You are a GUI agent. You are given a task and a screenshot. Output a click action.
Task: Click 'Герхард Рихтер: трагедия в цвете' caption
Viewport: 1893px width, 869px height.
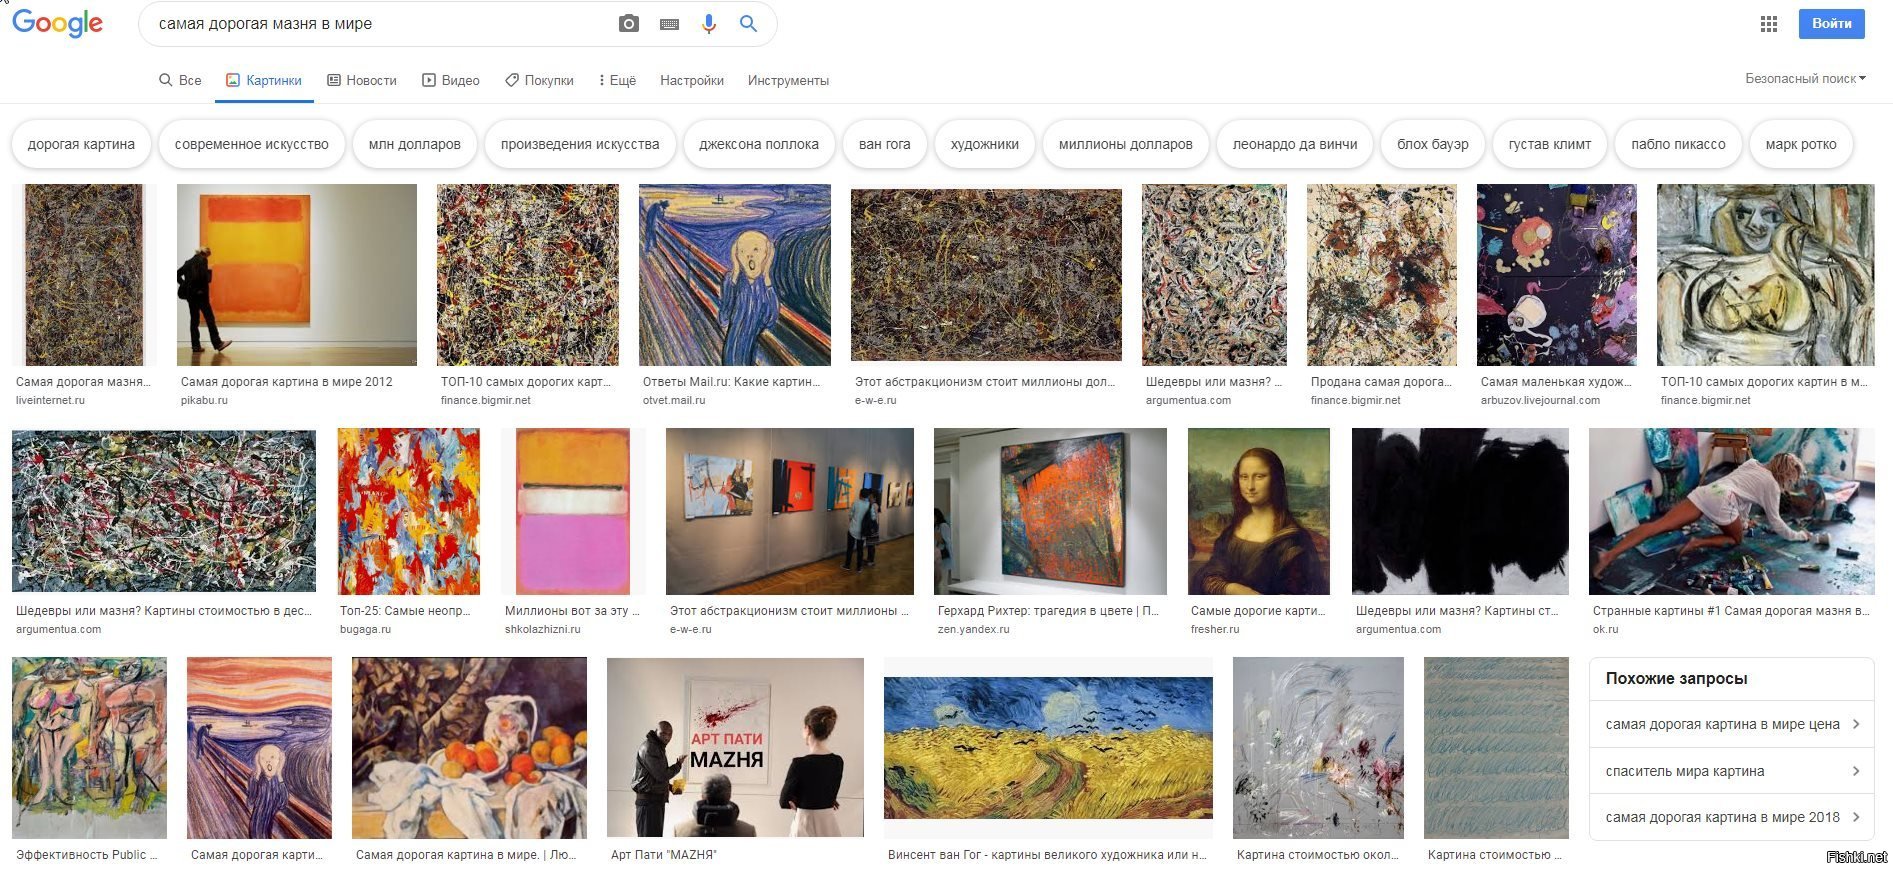tap(1048, 611)
